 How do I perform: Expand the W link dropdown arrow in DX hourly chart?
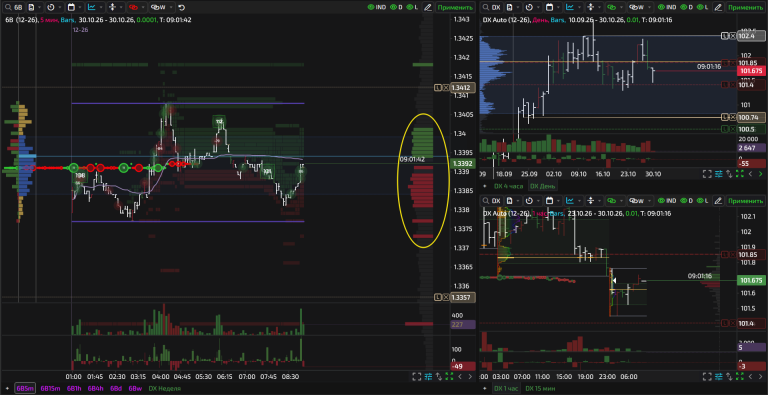point(648,201)
